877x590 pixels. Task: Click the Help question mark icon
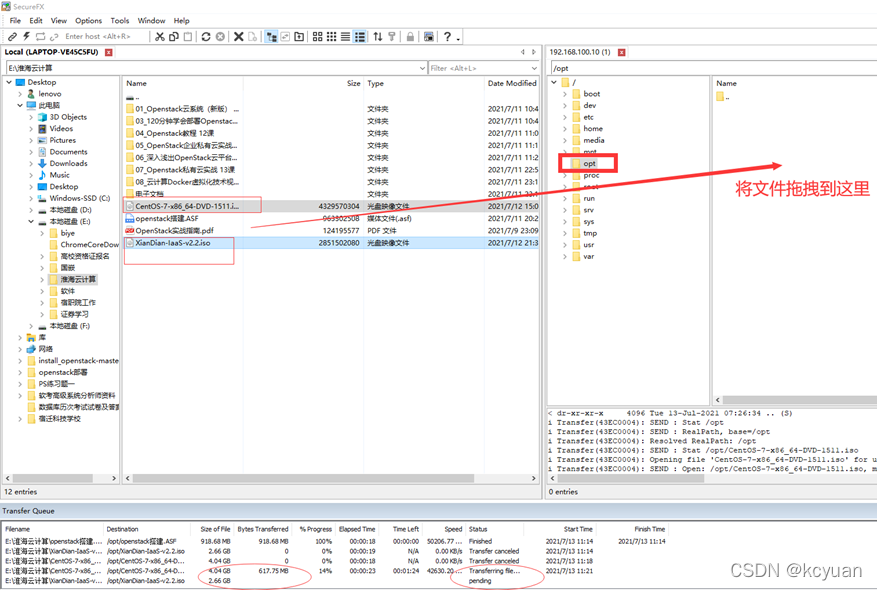447,36
